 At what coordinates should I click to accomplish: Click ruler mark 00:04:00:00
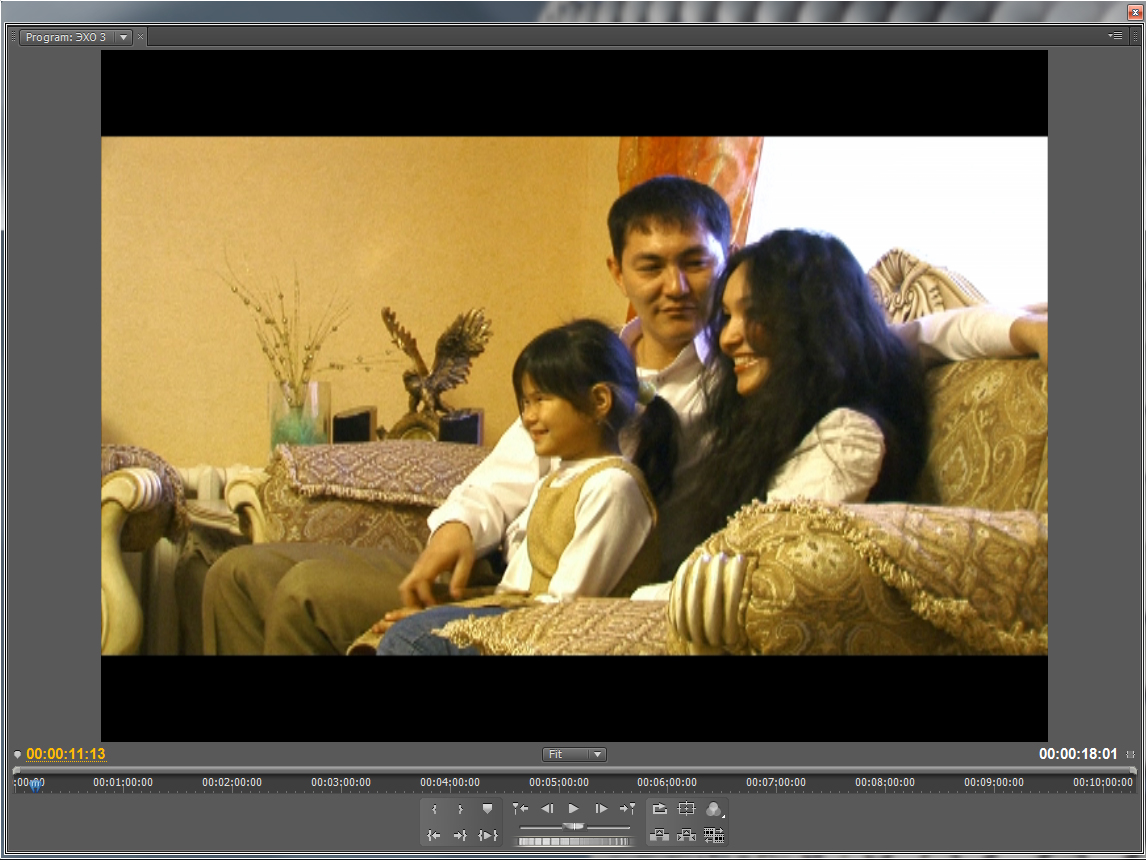coord(449,782)
